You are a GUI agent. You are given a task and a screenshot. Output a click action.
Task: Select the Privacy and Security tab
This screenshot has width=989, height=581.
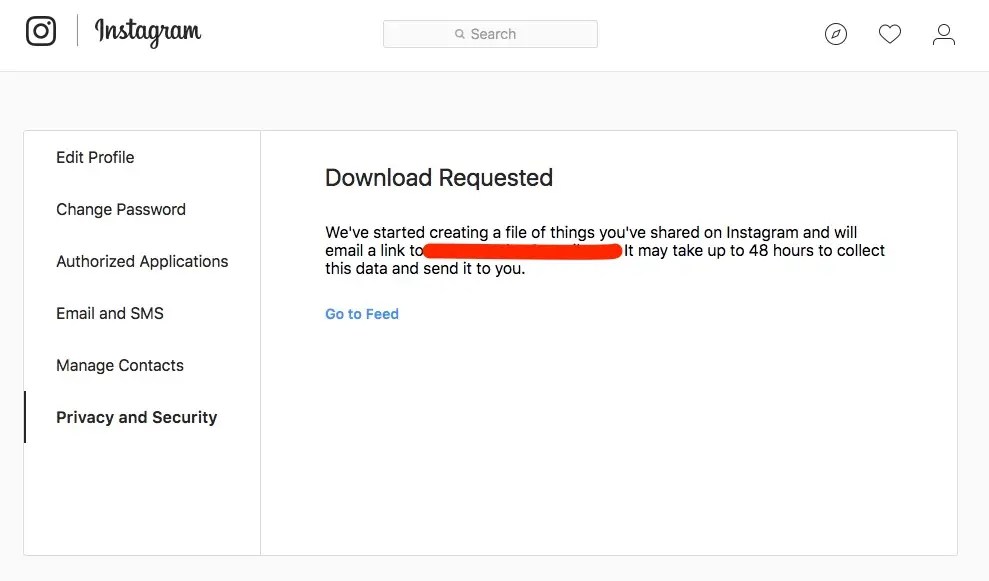tap(137, 417)
